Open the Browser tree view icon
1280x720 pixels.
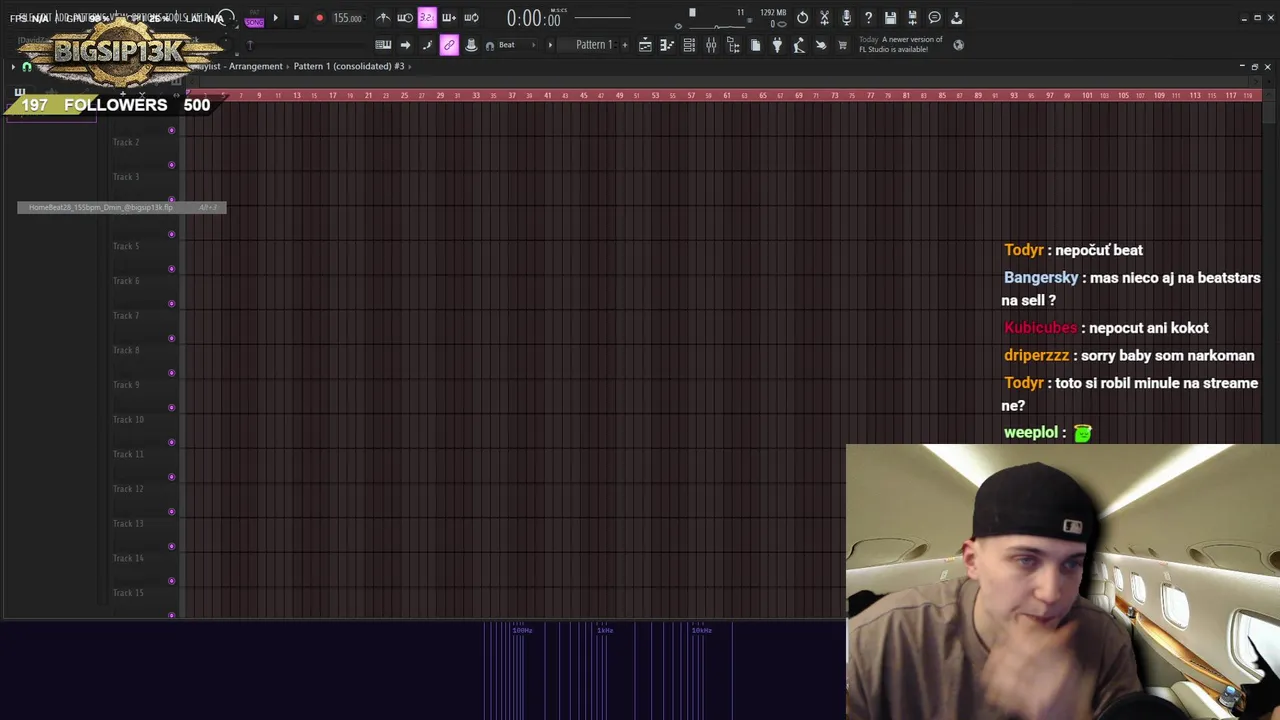tap(733, 45)
